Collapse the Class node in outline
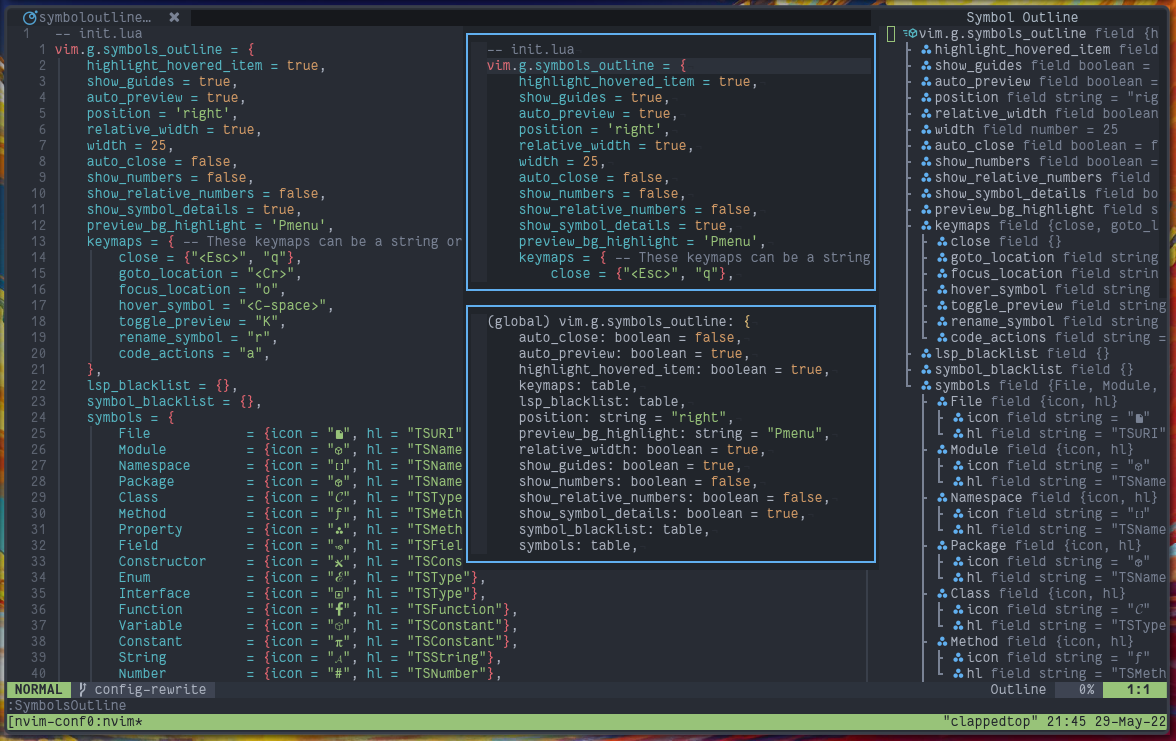Viewport: 1176px width, 741px height. (943, 593)
